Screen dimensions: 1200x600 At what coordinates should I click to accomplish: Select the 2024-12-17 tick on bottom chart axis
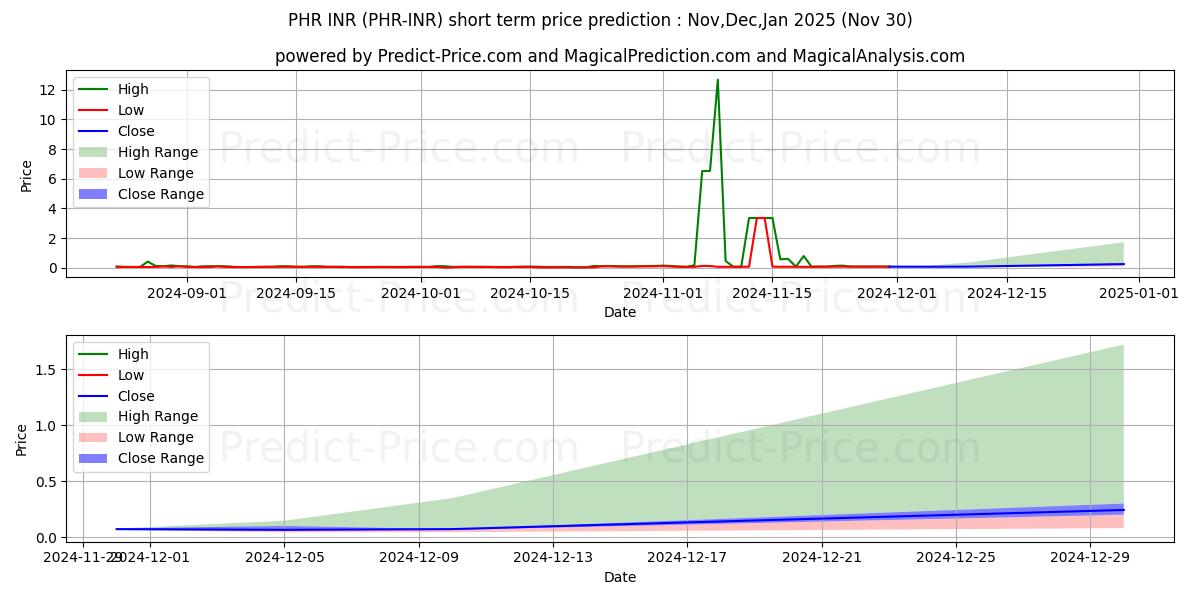[687, 557]
